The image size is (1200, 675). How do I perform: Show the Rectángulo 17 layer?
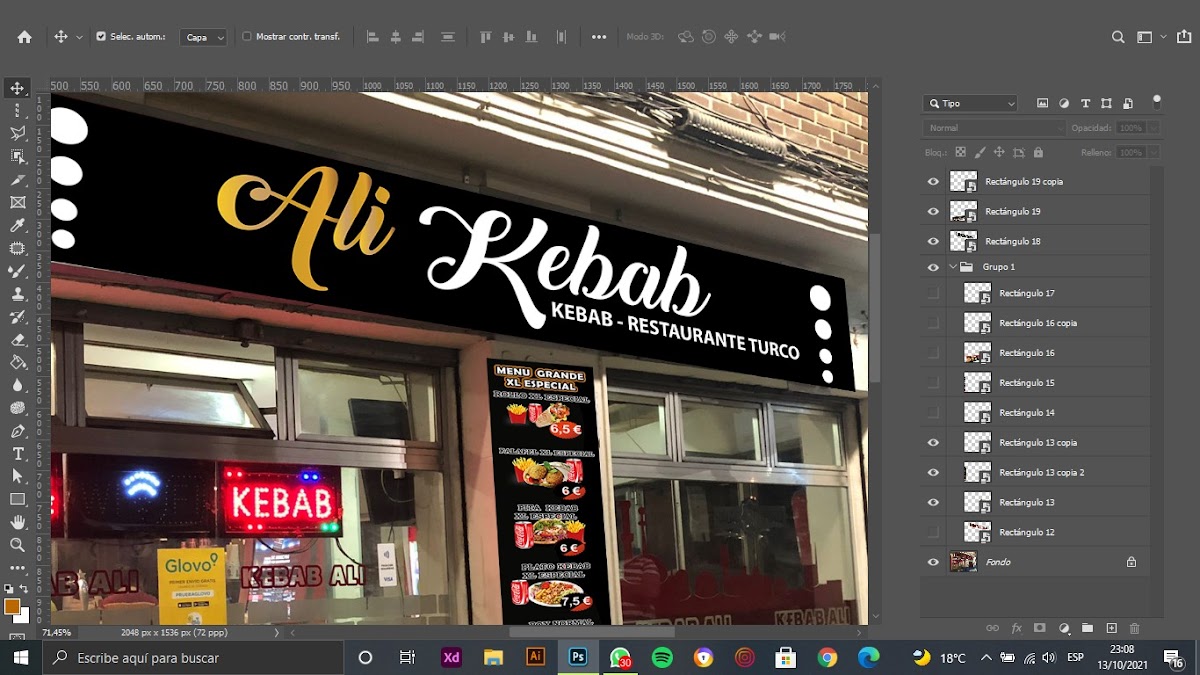pos(933,293)
